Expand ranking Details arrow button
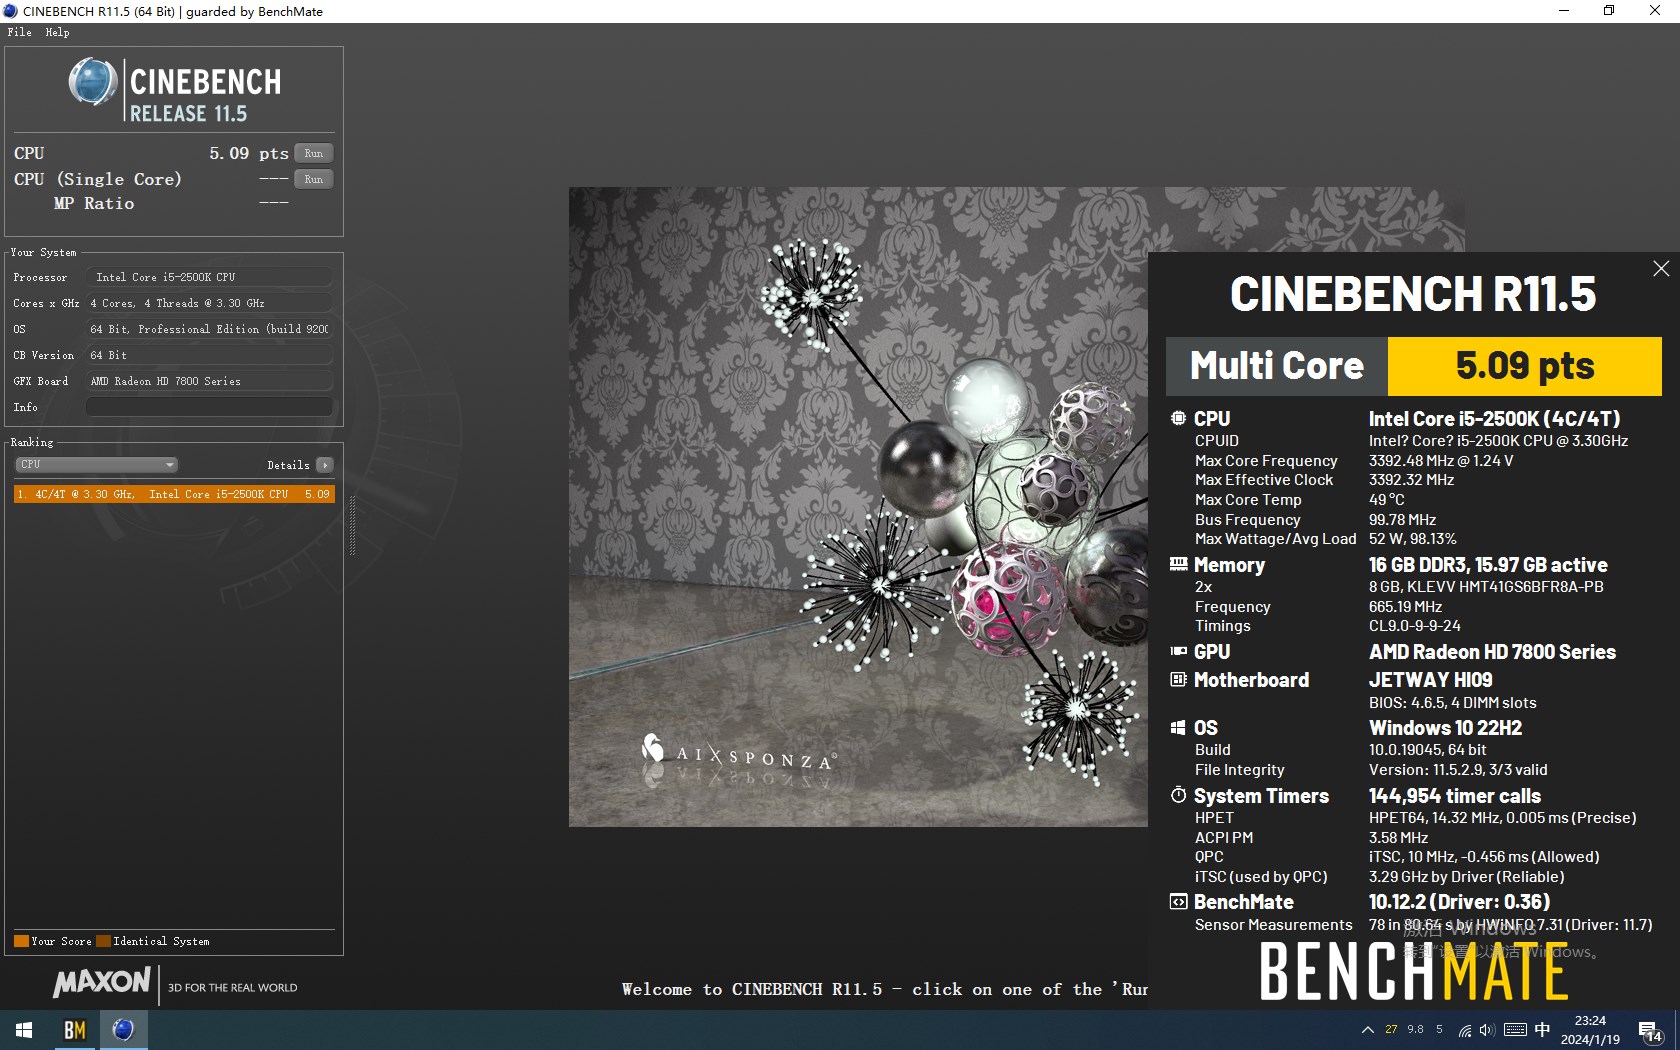This screenshot has height=1050, width=1680. pyautogui.click(x=324, y=465)
